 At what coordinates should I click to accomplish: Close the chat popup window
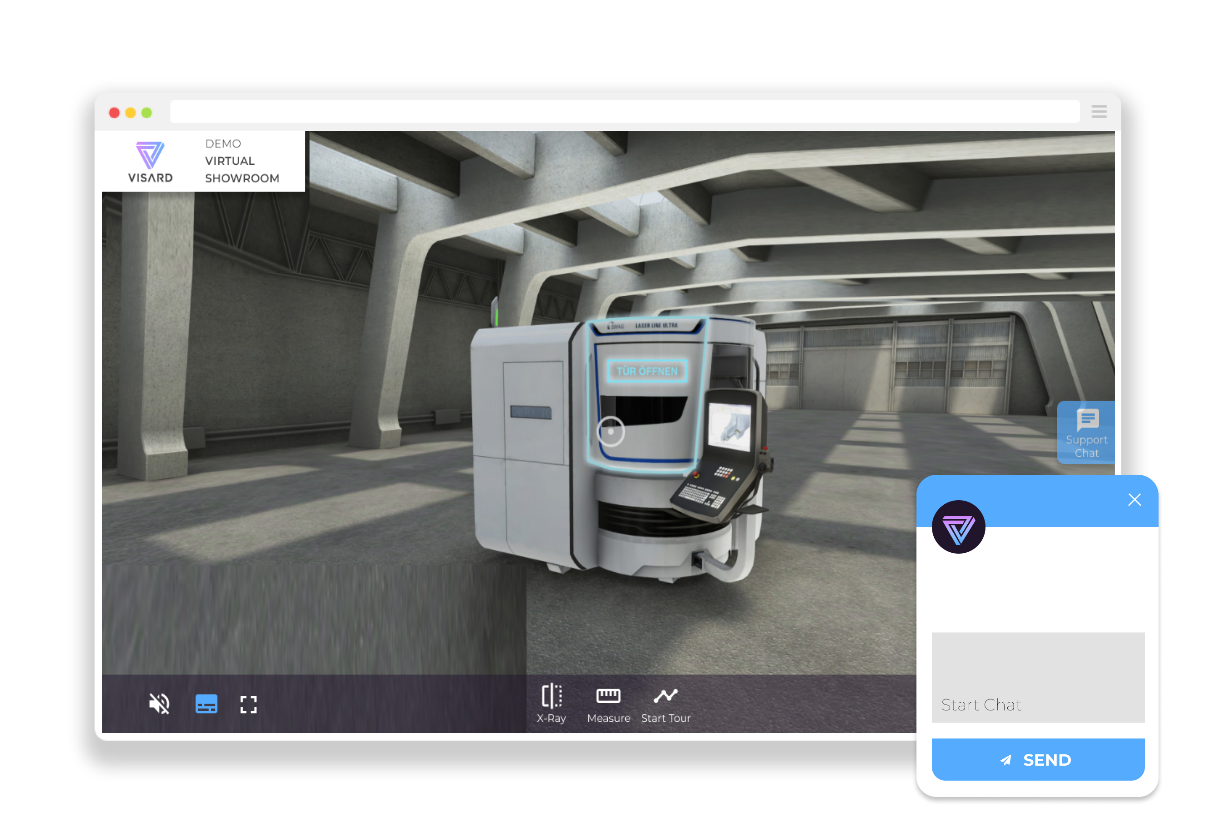[x=1134, y=500]
